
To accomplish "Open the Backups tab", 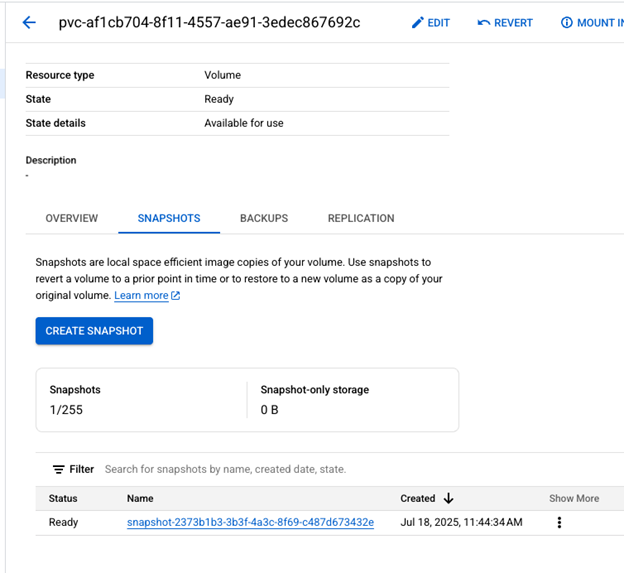I will coord(264,218).
